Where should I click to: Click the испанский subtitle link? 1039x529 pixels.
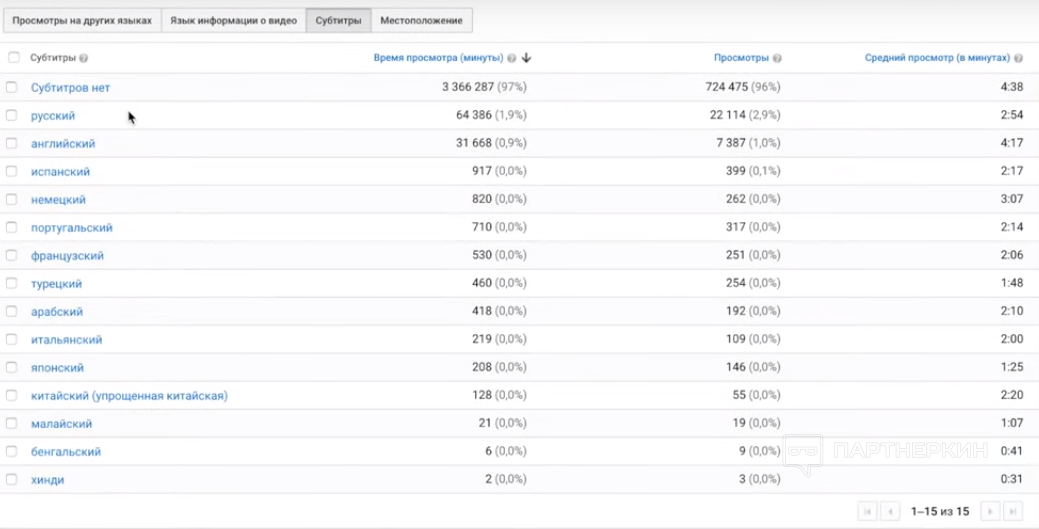point(60,172)
